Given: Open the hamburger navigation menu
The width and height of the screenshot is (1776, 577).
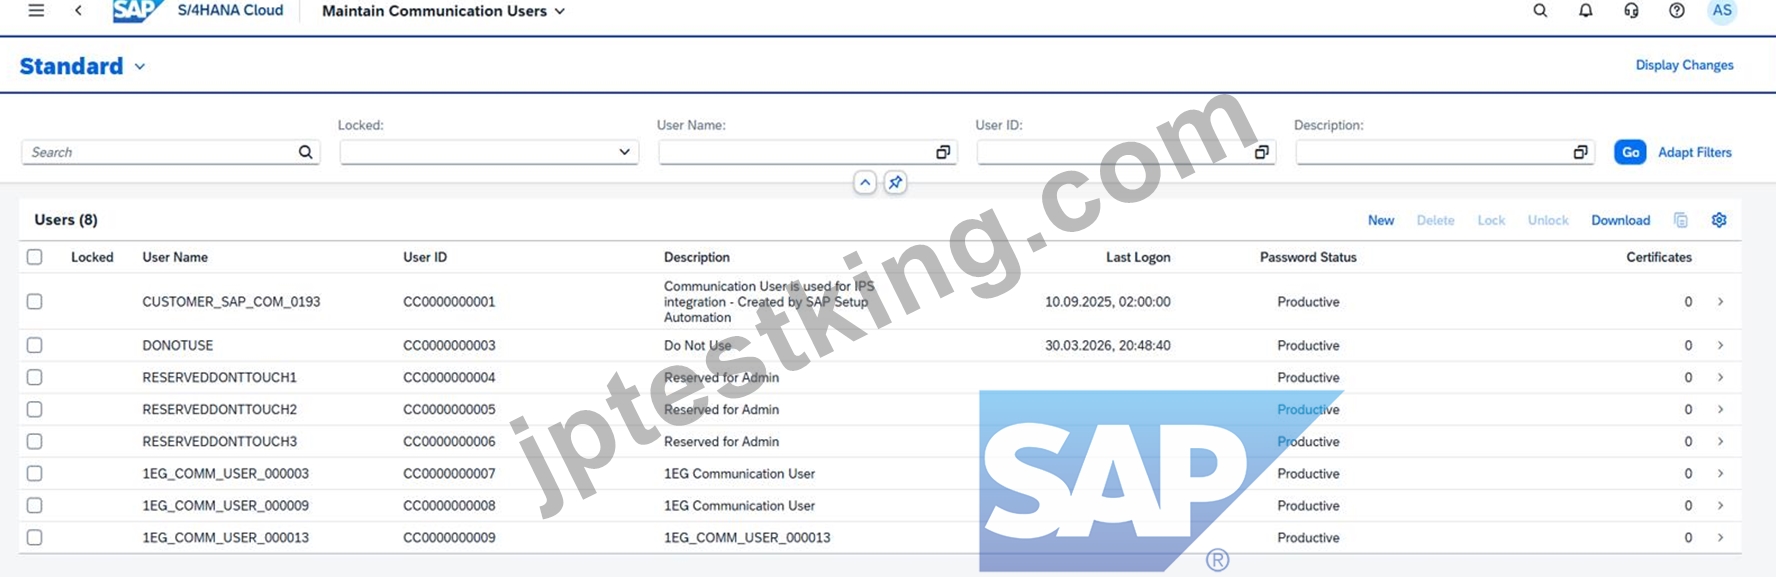Looking at the screenshot, I should [x=36, y=11].
